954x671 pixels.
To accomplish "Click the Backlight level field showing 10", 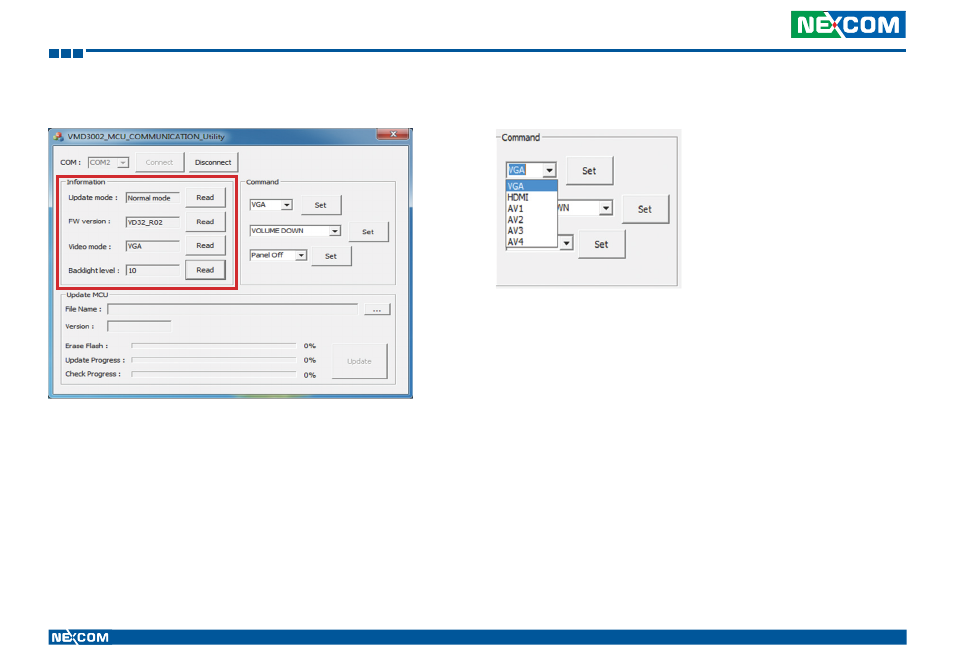I will click(x=153, y=270).
